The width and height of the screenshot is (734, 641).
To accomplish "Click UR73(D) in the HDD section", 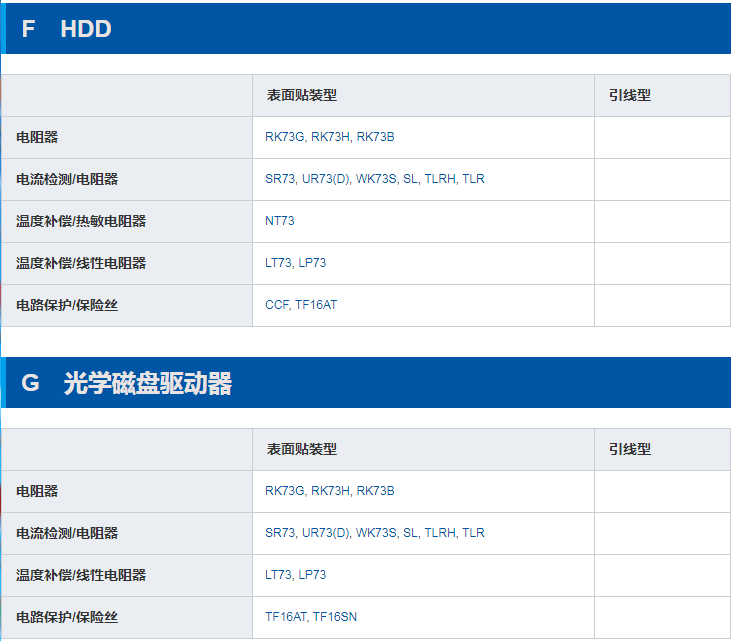I will 325,179.
